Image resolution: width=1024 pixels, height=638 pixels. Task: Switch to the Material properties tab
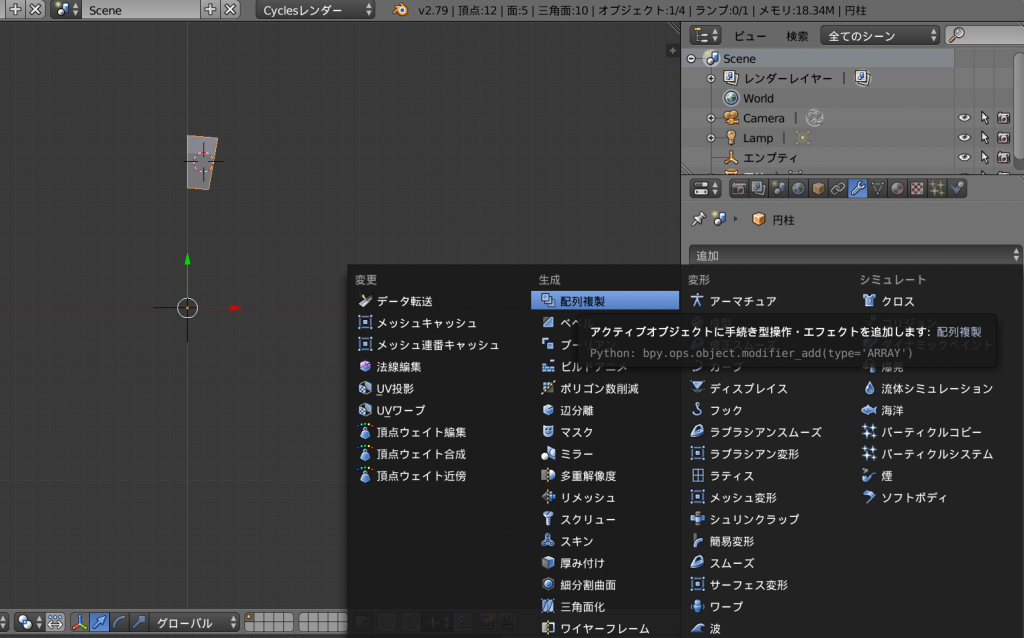tap(897, 188)
